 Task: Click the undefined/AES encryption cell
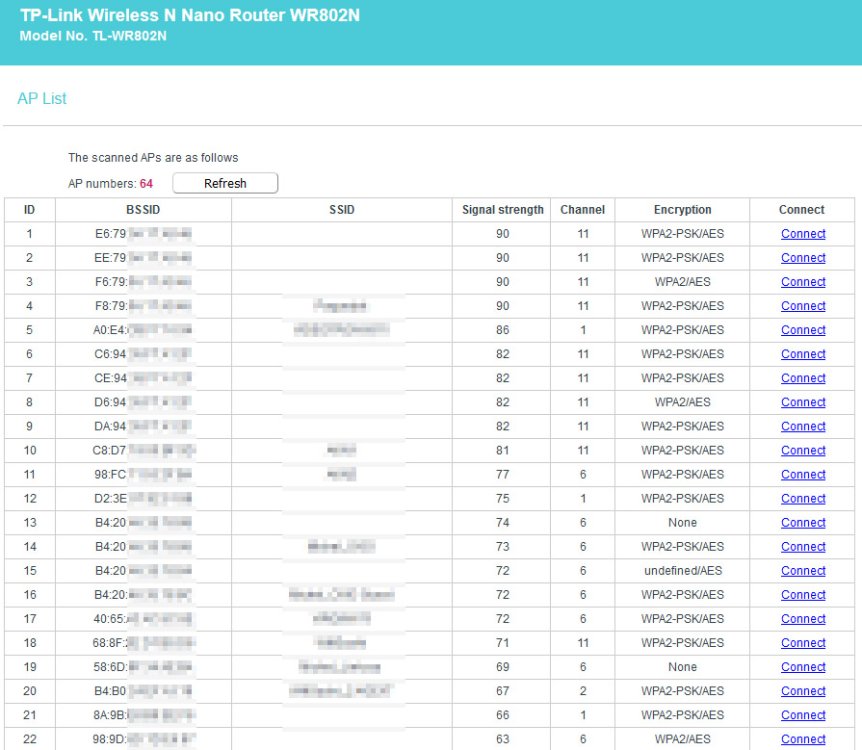[x=683, y=571]
